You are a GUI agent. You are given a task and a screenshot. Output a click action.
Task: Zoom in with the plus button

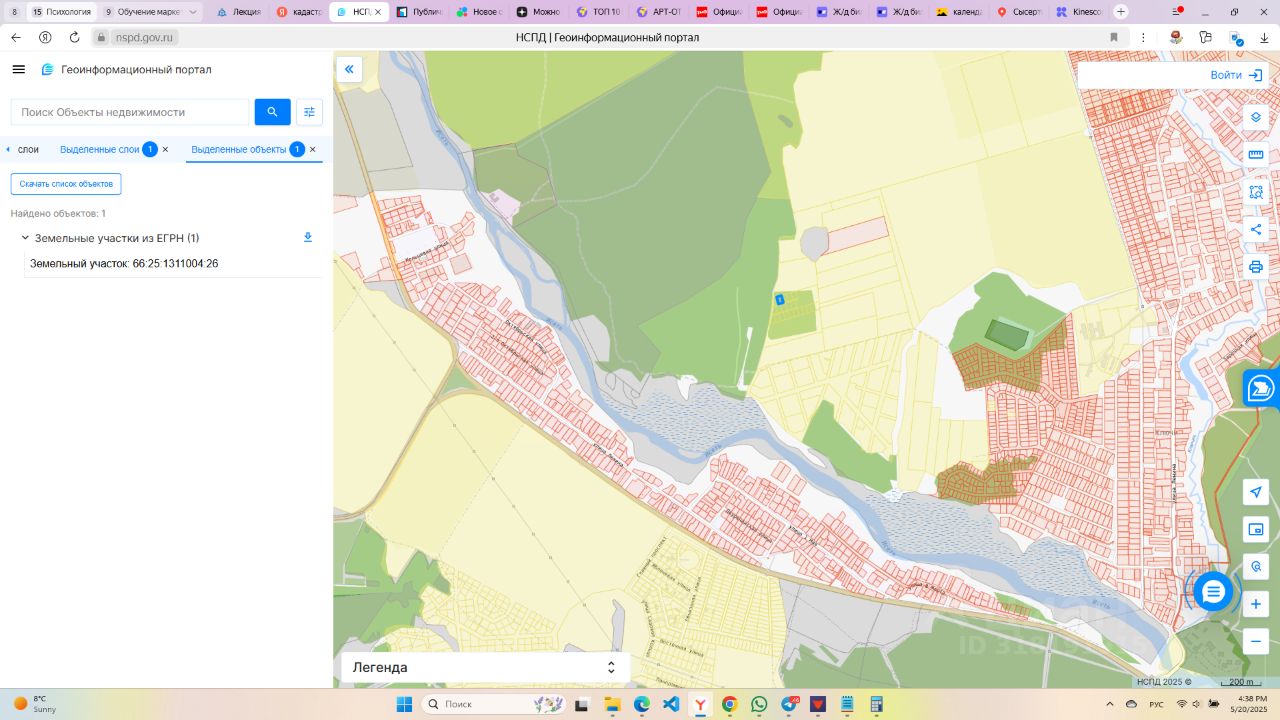click(x=1256, y=604)
